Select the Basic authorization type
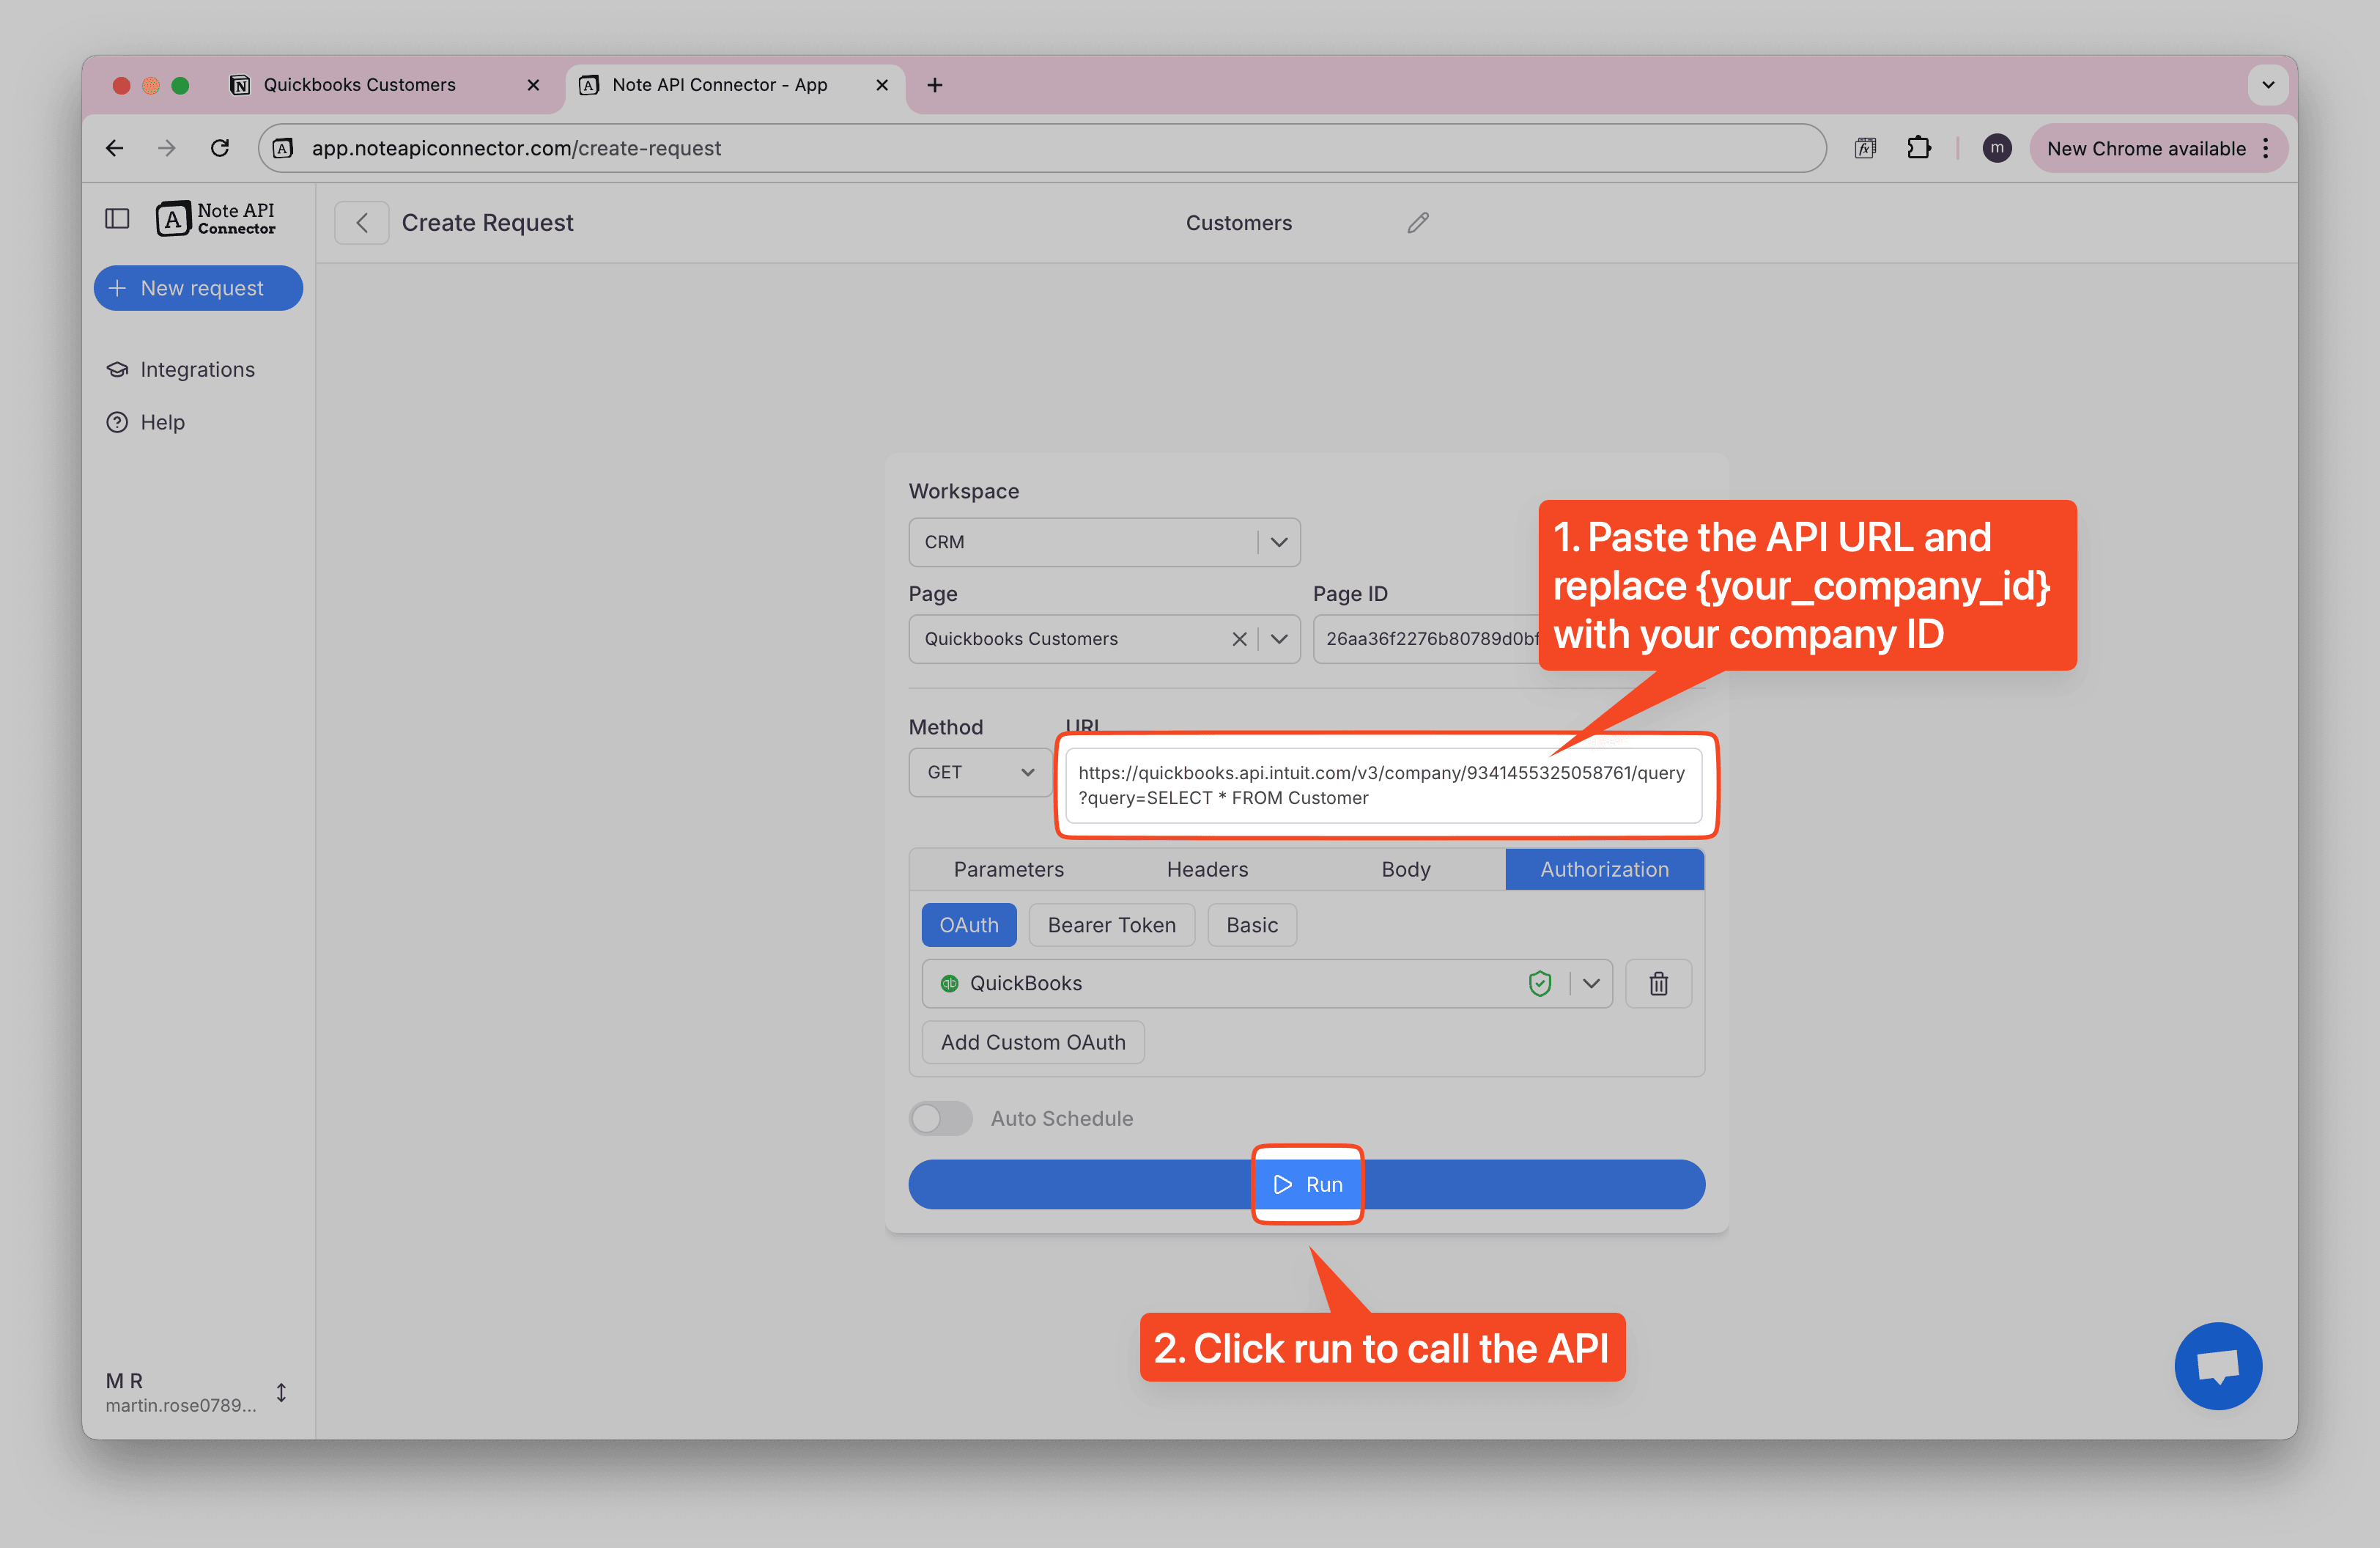This screenshot has height=1548, width=2380. coord(1252,925)
